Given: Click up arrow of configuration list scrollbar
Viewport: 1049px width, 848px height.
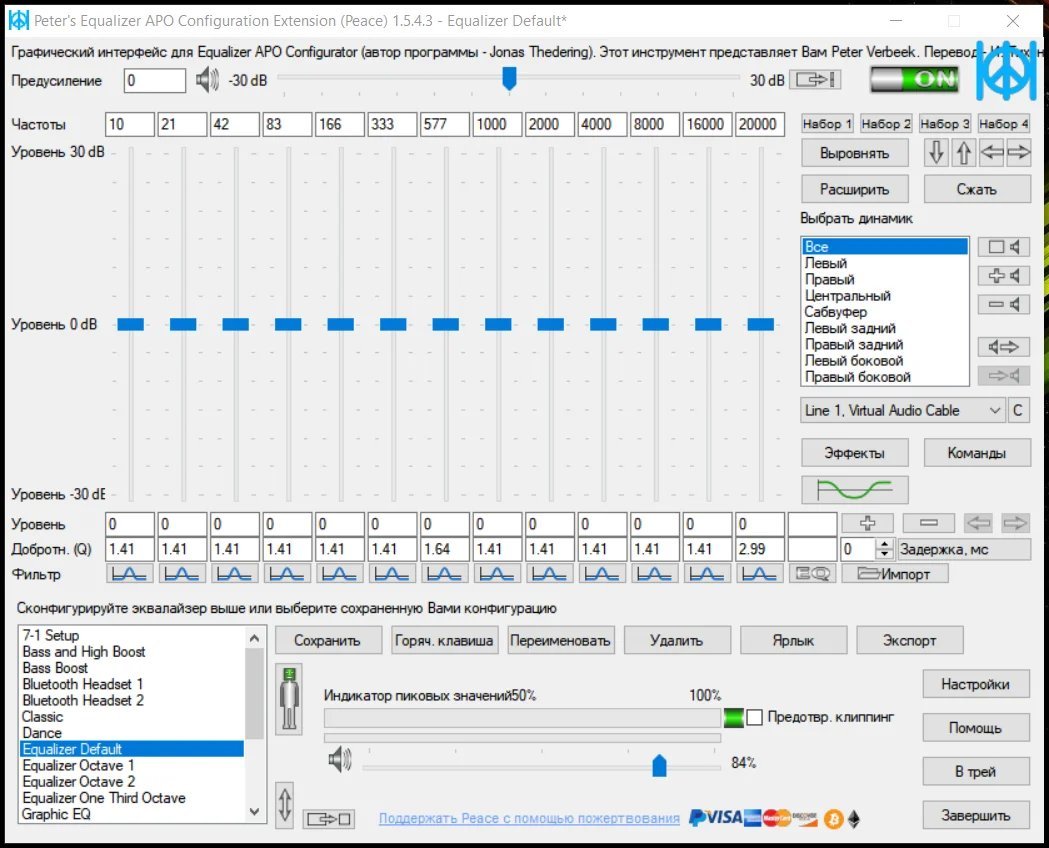Looking at the screenshot, I should (x=254, y=639).
